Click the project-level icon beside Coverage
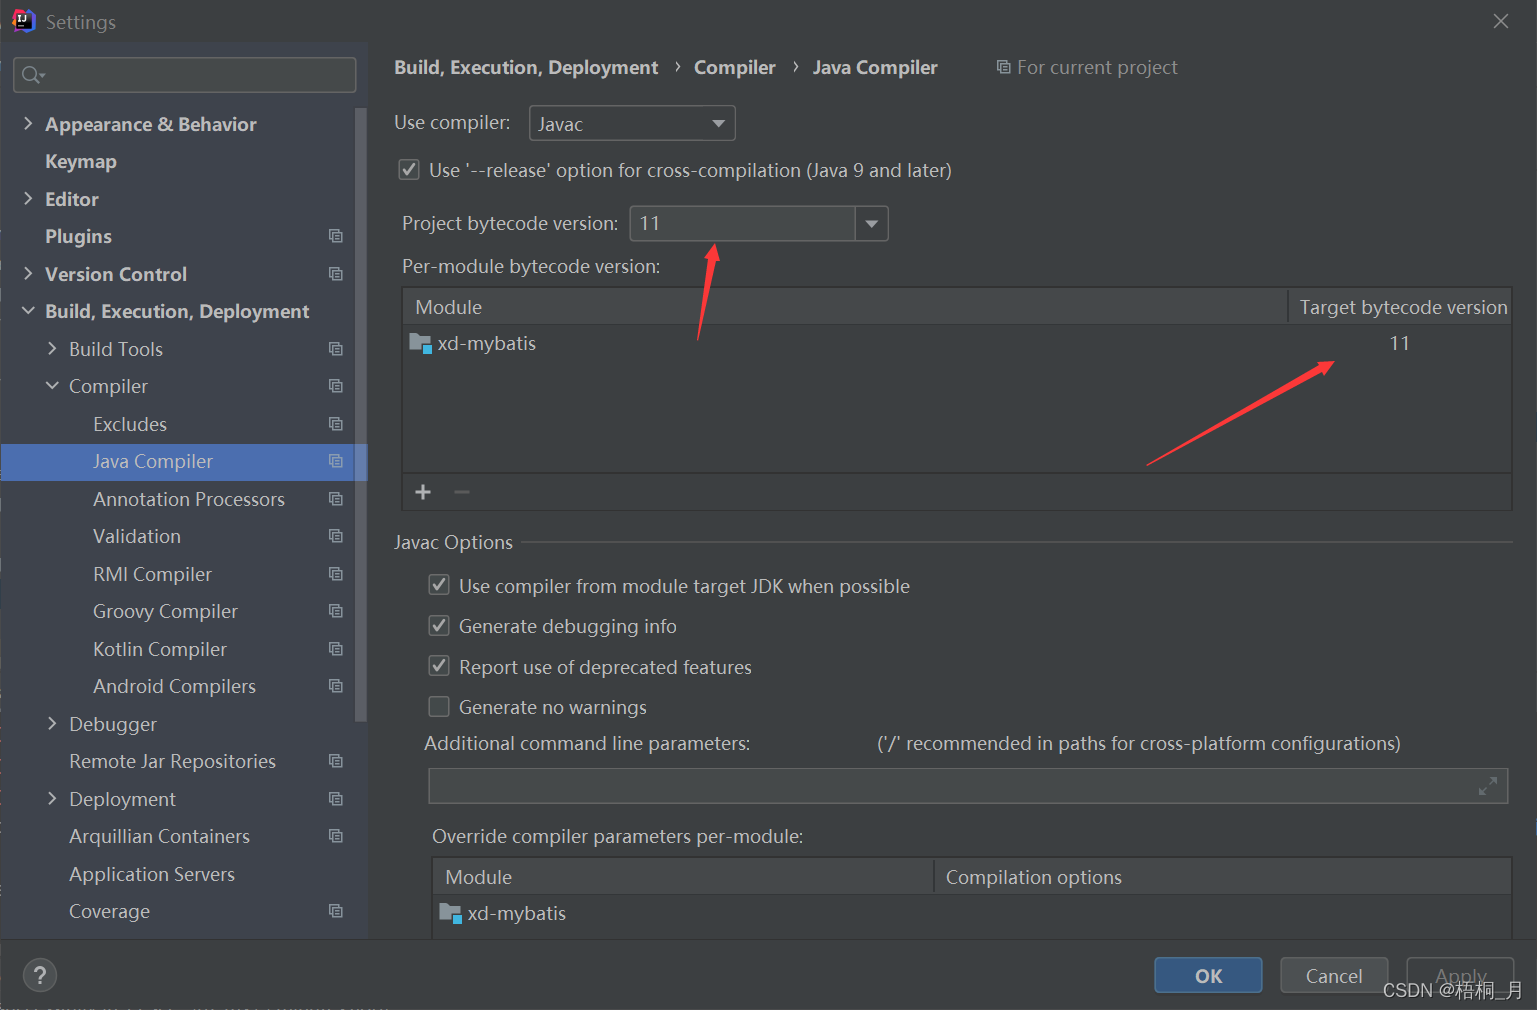 pyautogui.click(x=336, y=911)
